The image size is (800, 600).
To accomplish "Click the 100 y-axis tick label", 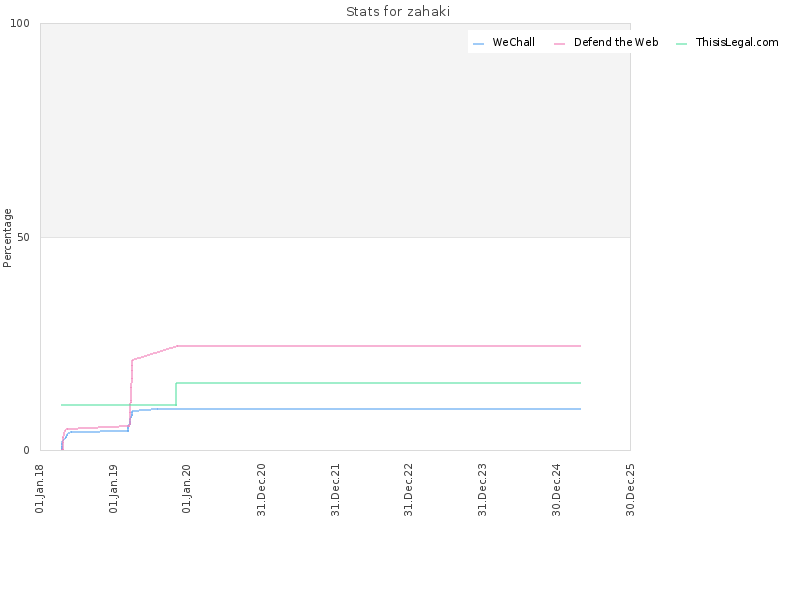I will tap(20, 23).
